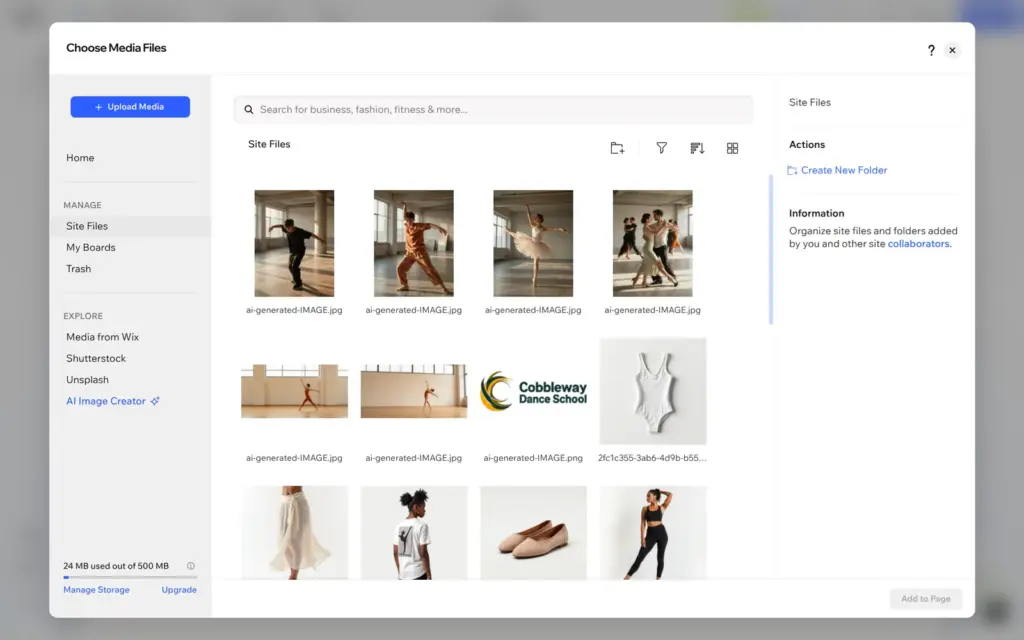The height and width of the screenshot is (640, 1024).
Task: Click the AI Image Creator sparkle icon
Action: (x=155, y=401)
